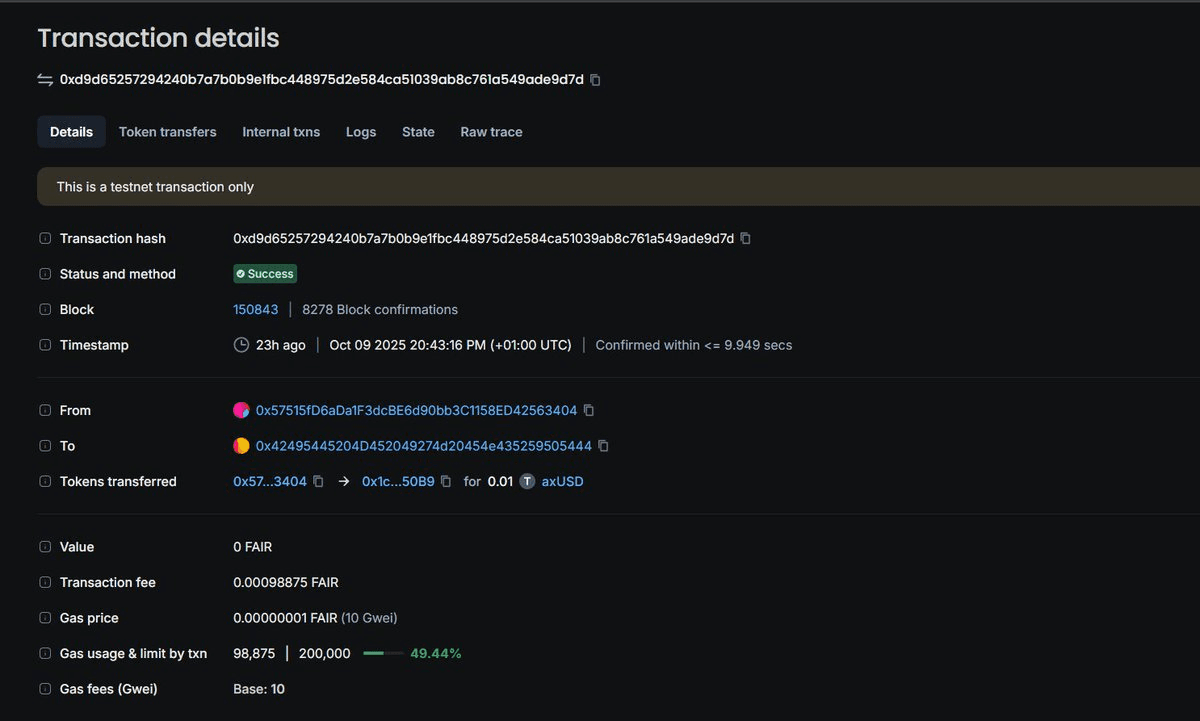Open the From address 0x57515f link

pyautogui.click(x=416, y=411)
